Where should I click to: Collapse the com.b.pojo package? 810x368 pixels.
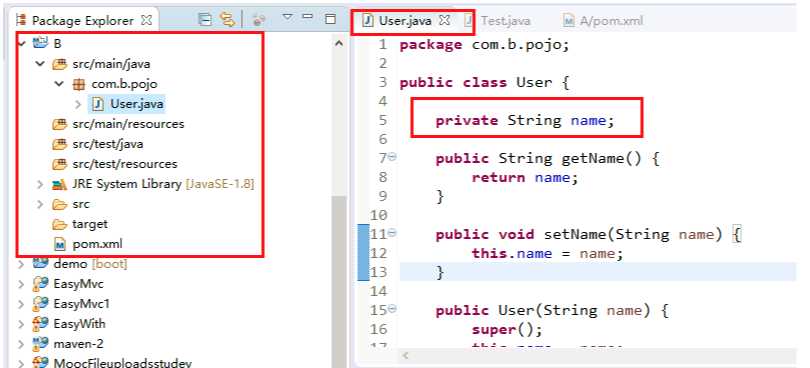pos(59,84)
